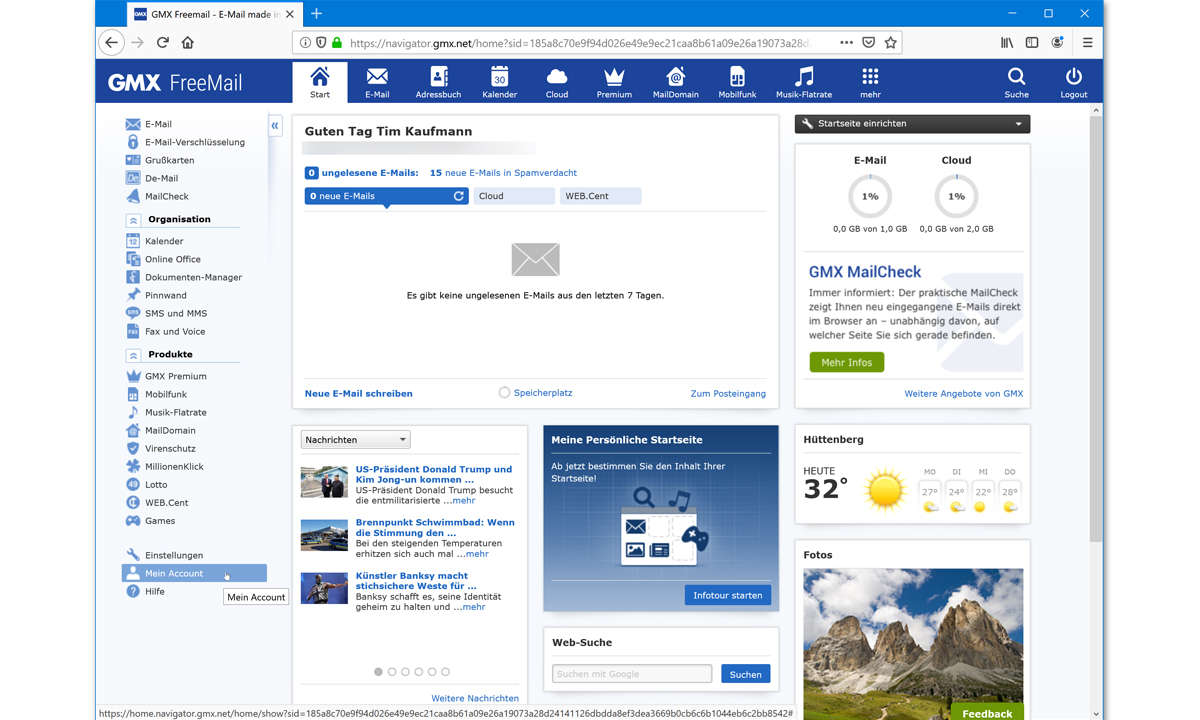Viewport: 1200px width, 720px height.
Task: Open Virenschutz in the sidebar
Action: (170, 448)
